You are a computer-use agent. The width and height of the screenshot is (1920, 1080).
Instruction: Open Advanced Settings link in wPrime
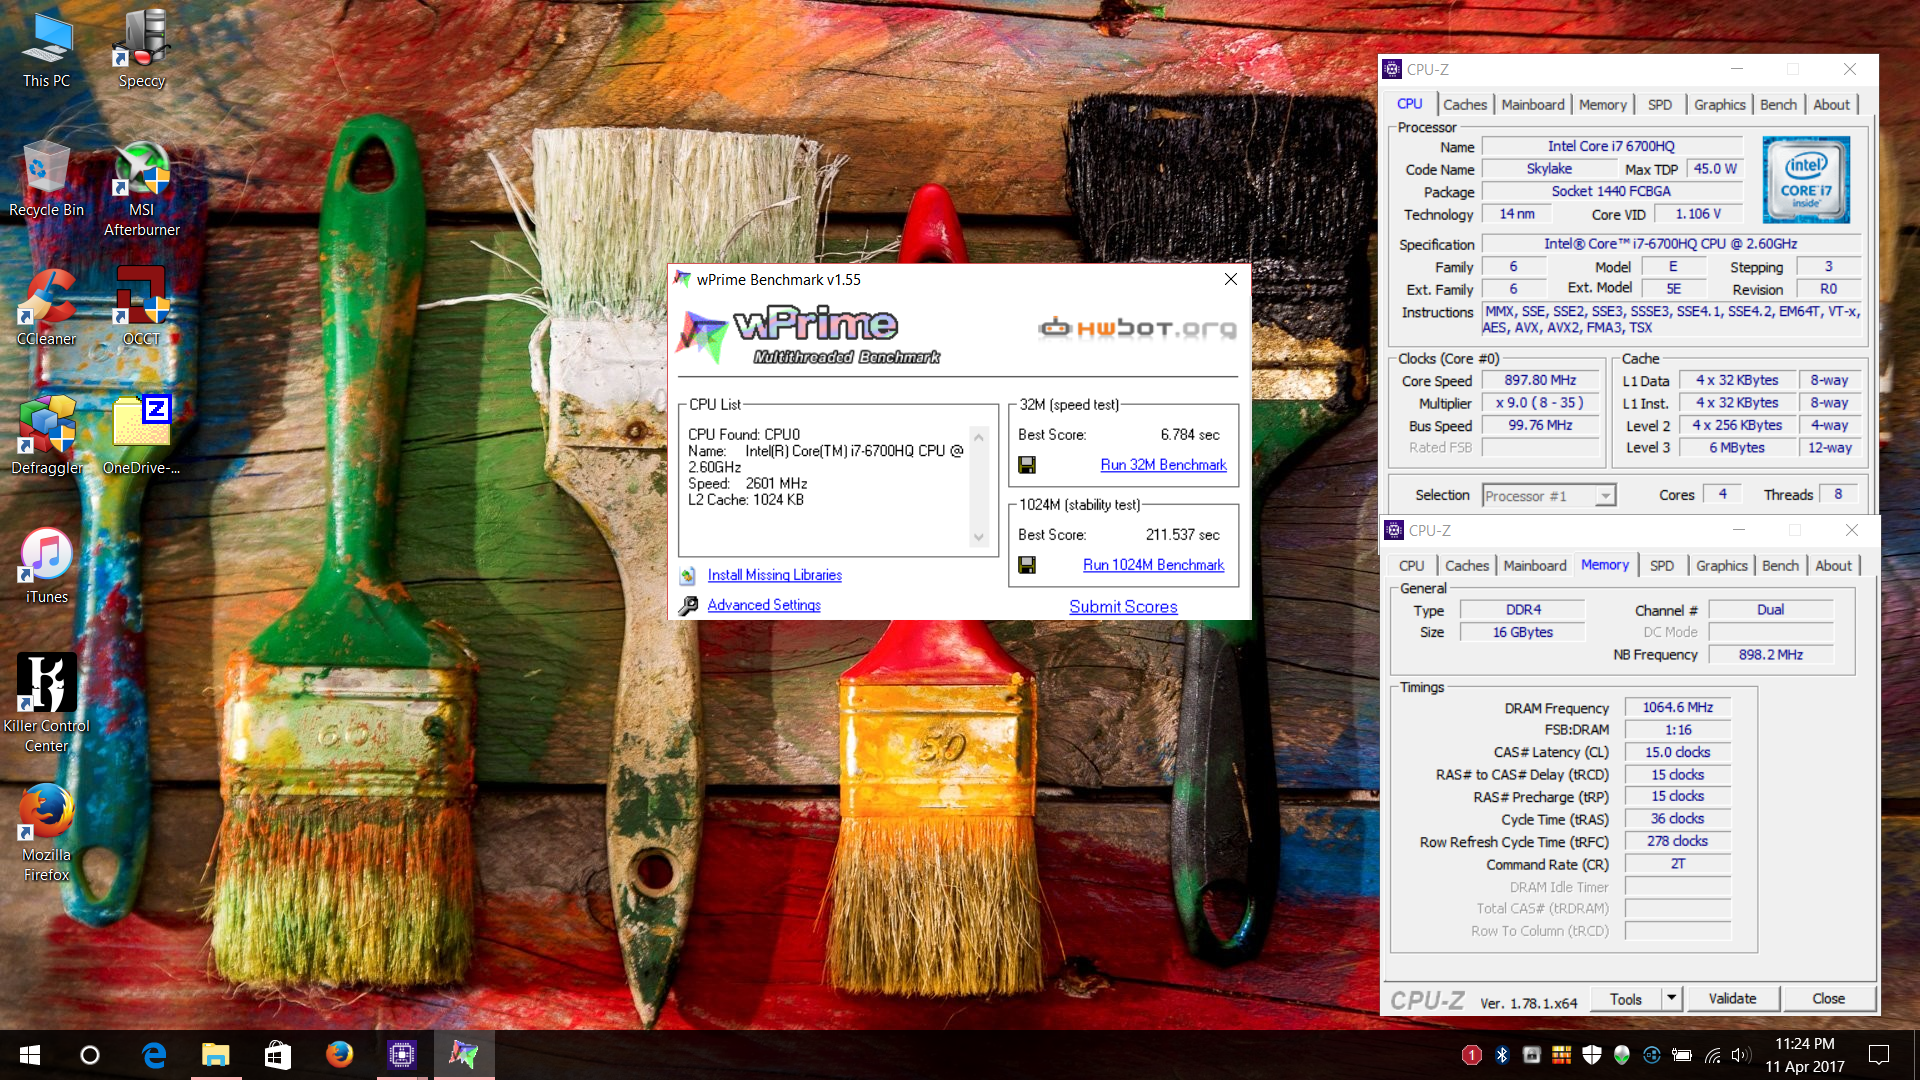[x=764, y=605]
